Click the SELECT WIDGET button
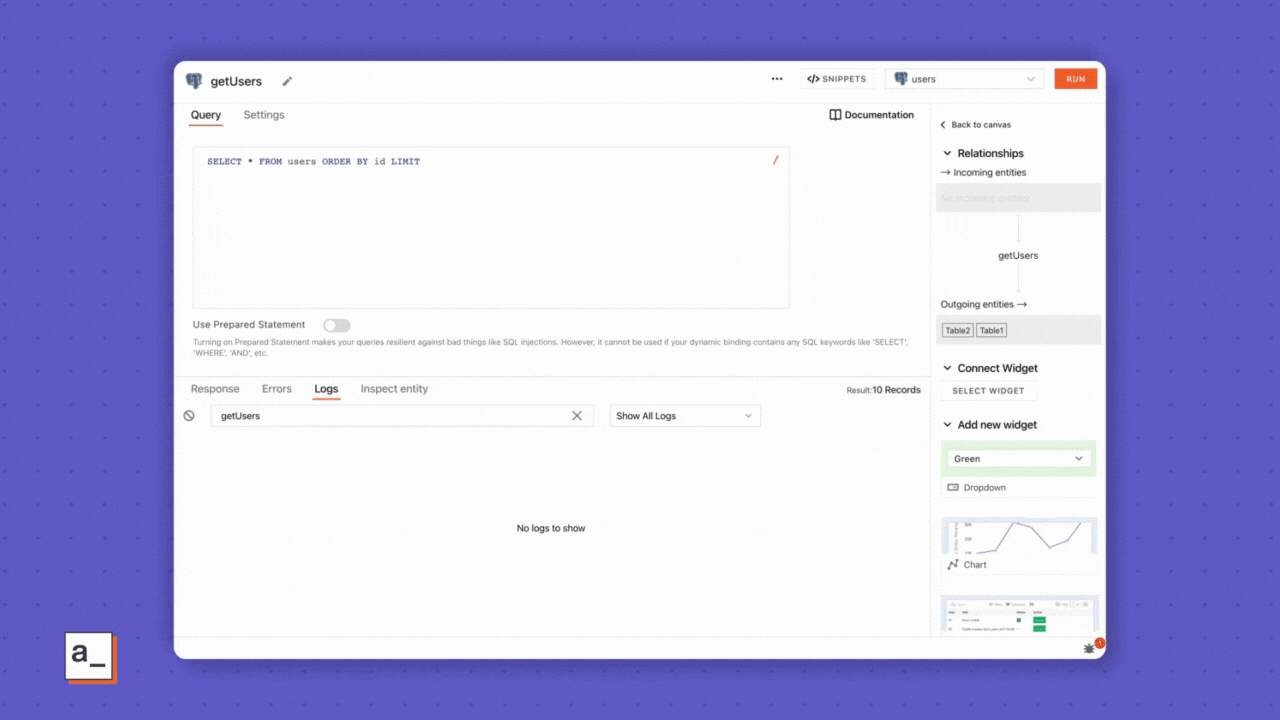This screenshot has width=1280, height=720. [x=988, y=391]
